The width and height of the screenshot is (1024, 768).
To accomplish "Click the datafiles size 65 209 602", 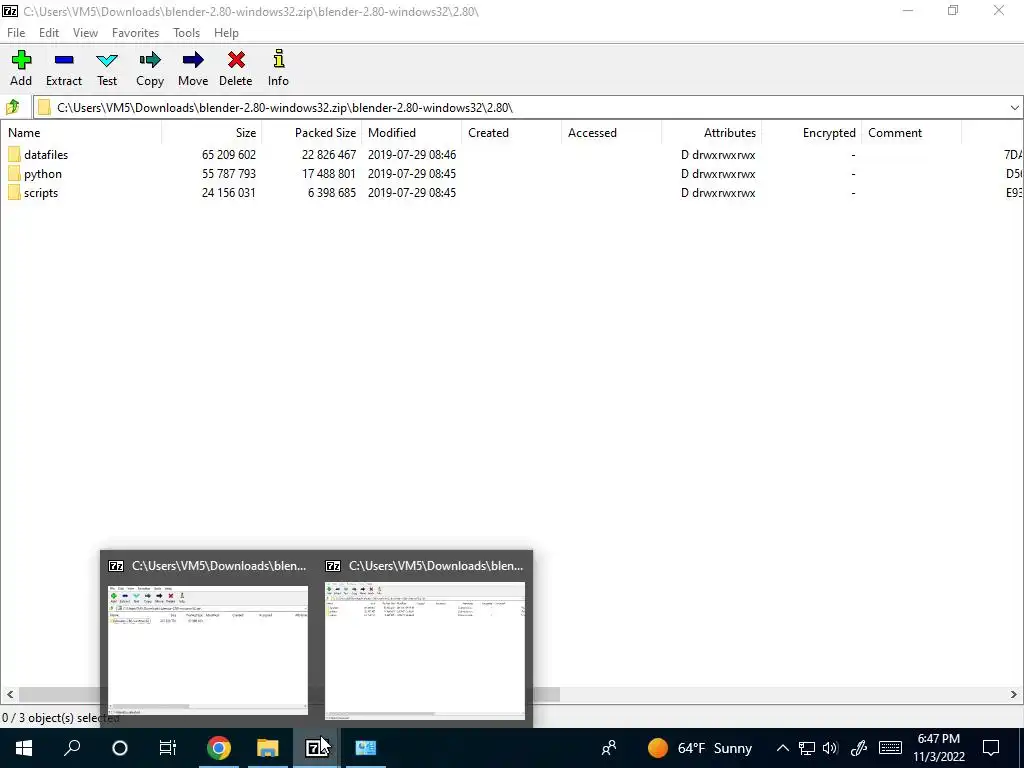I will click(x=229, y=155).
